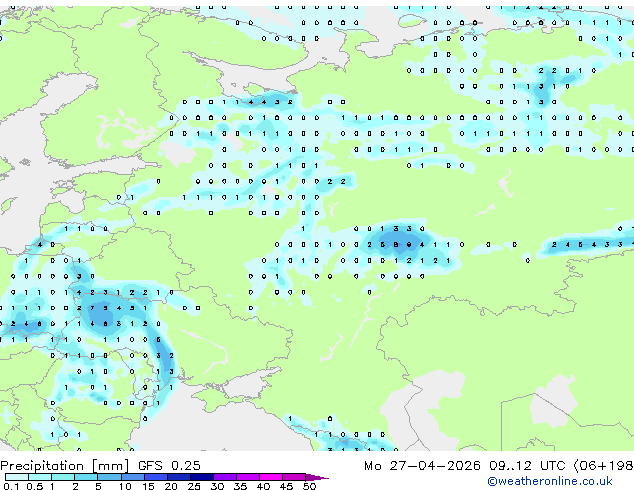
Task: Select the 40–45 mm magenta swatch
Action: (x=271, y=477)
